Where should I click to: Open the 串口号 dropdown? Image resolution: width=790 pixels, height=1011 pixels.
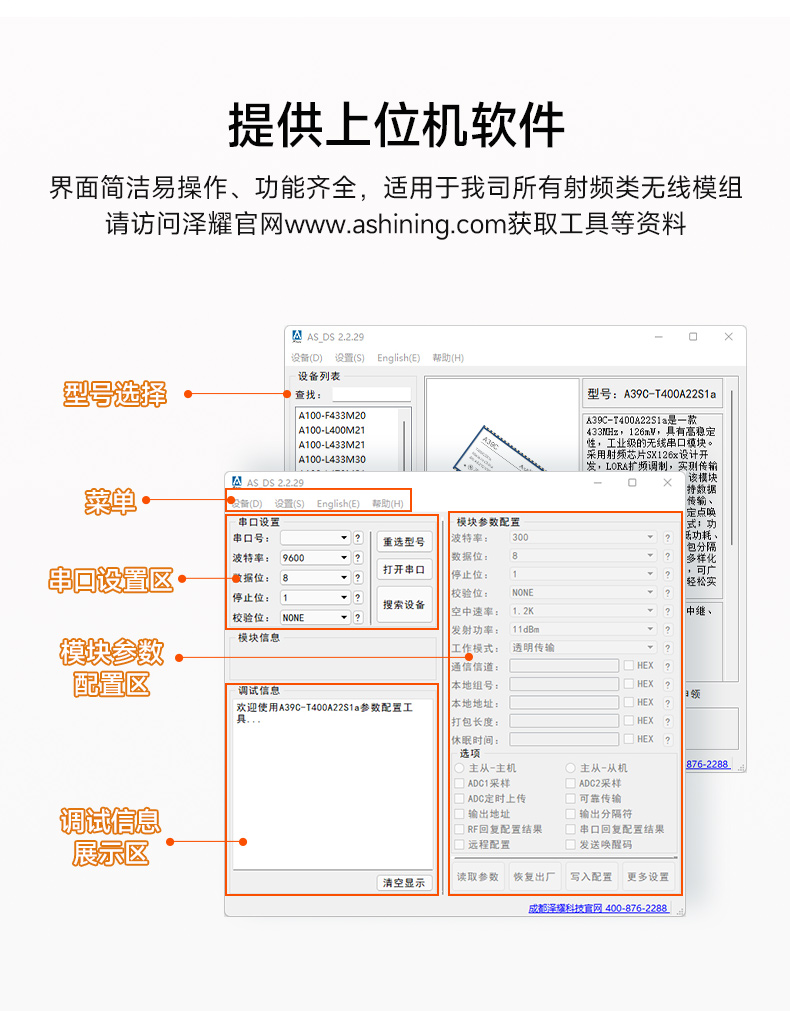[x=315, y=538]
